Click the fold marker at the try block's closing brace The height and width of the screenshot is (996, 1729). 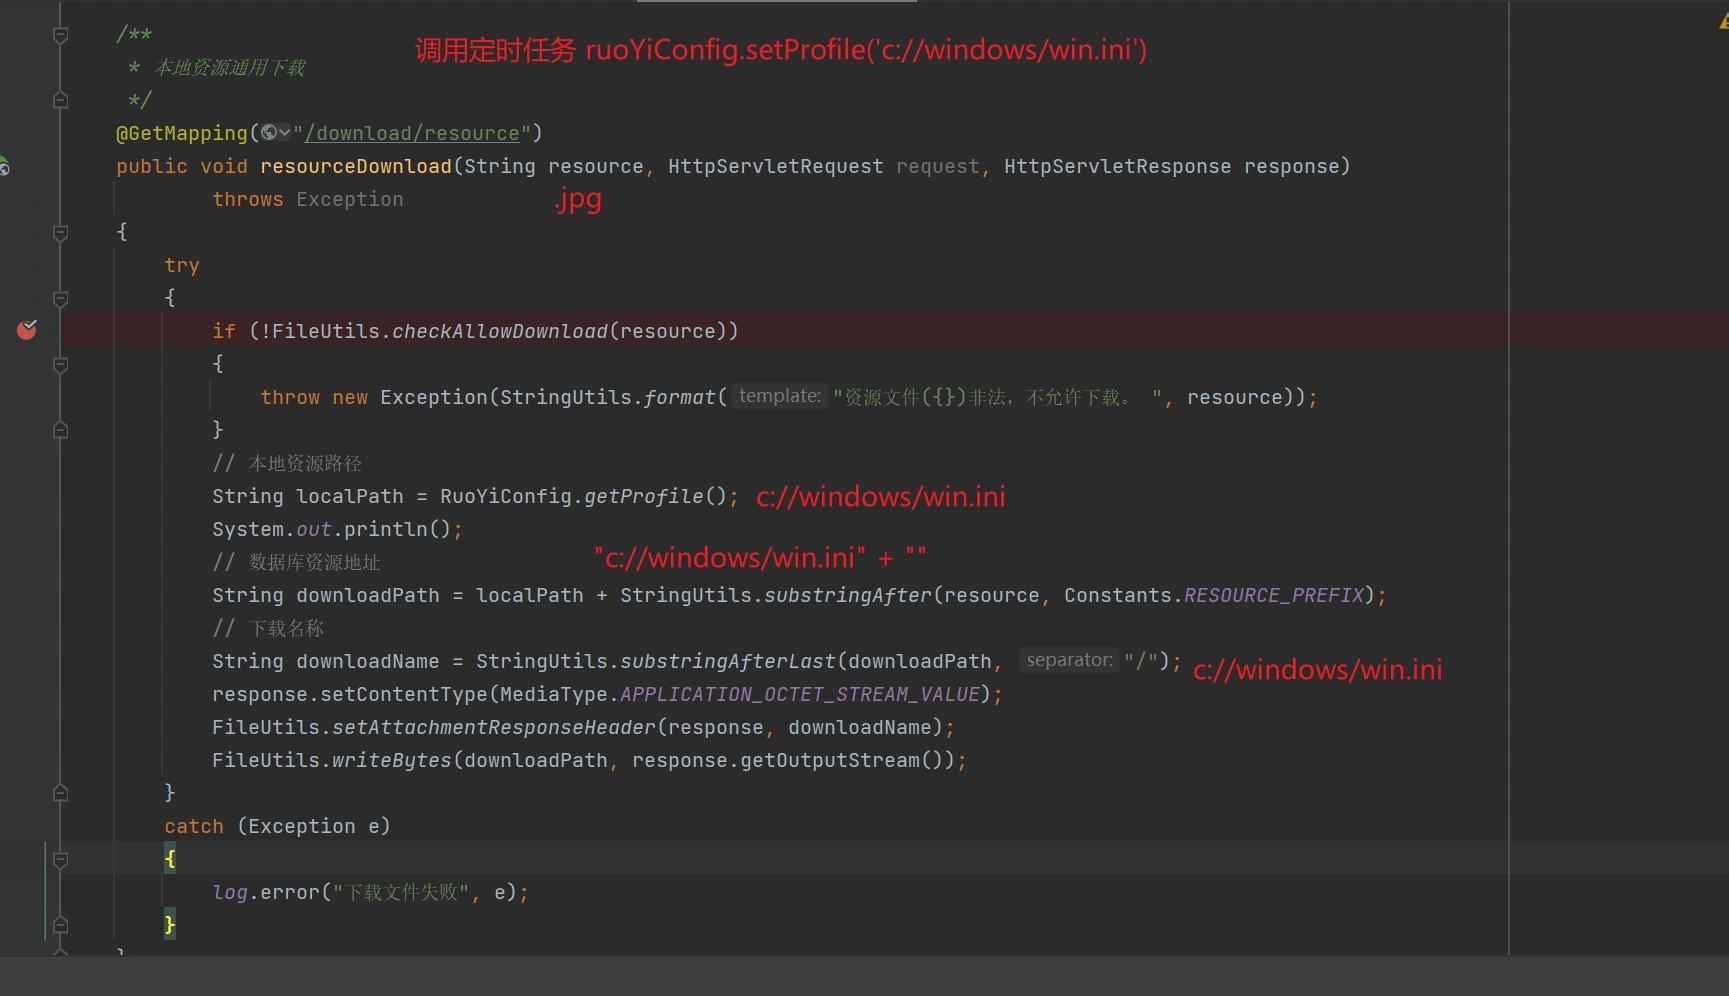tap(60, 793)
